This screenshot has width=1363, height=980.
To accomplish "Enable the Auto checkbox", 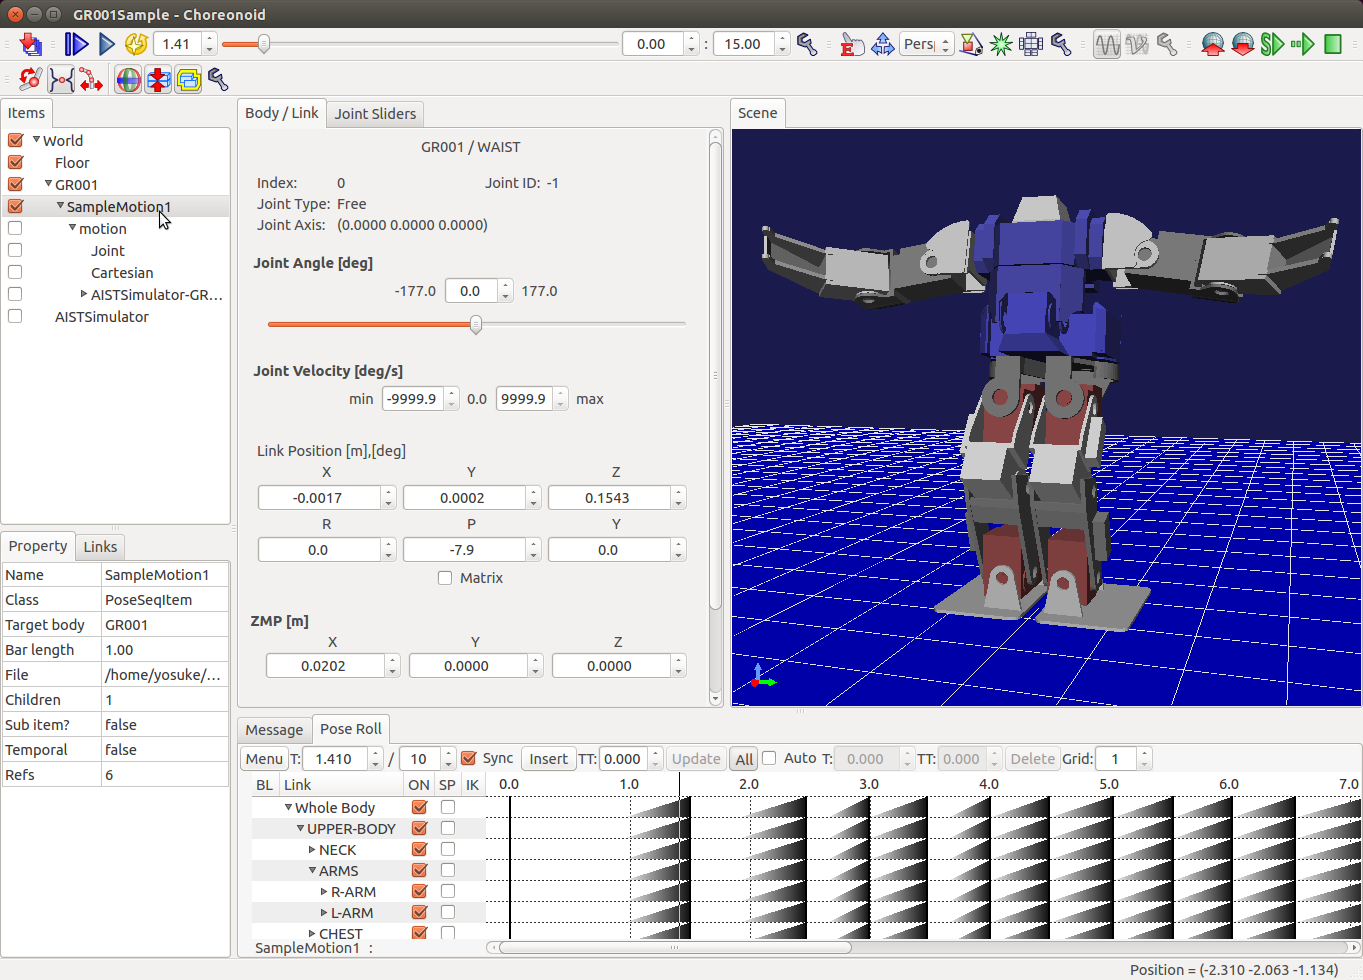I will click(x=769, y=758).
